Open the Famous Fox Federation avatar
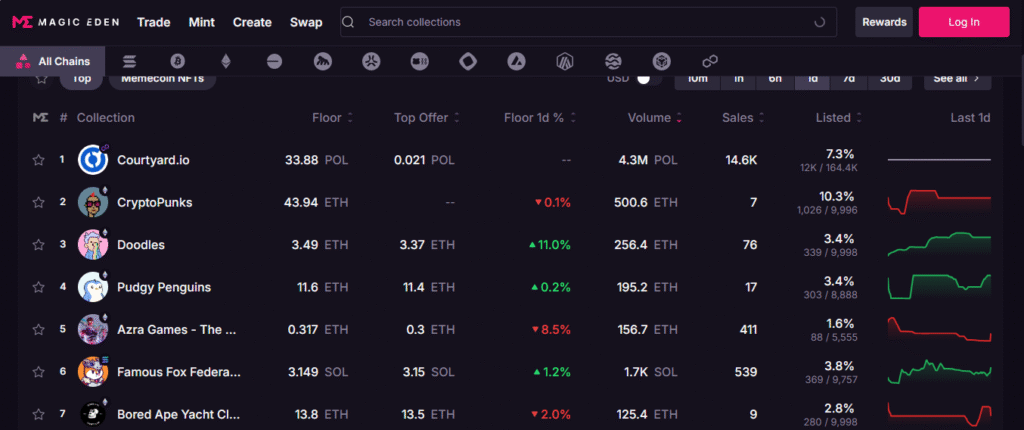The height and width of the screenshot is (430, 1024). click(93, 372)
